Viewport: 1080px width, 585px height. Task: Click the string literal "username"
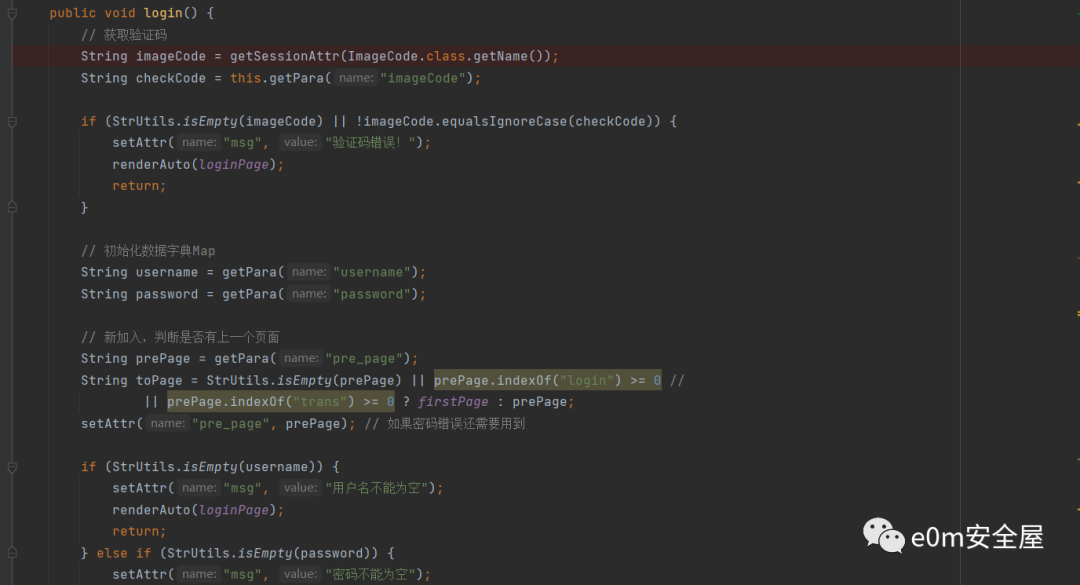point(372,272)
